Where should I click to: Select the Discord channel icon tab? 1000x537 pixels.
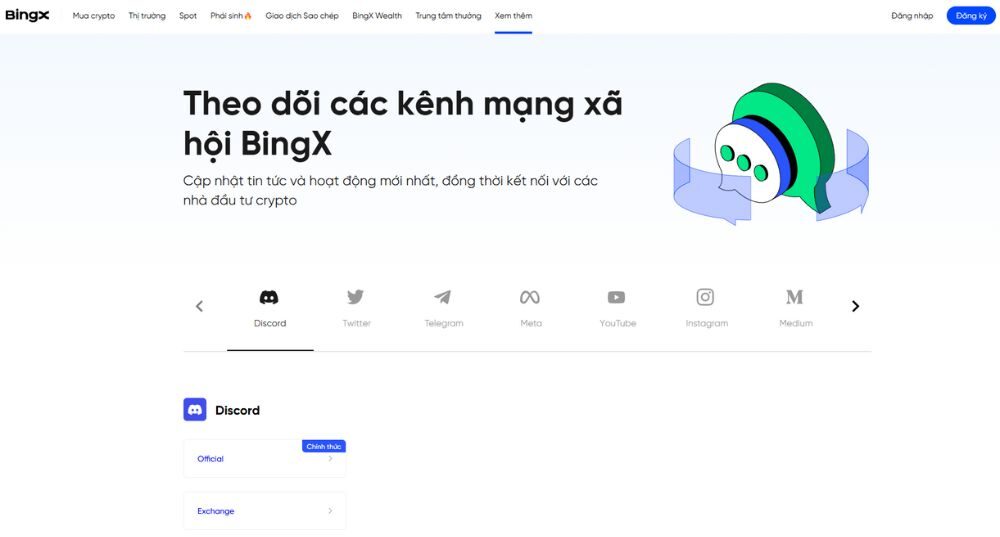tap(268, 297)
